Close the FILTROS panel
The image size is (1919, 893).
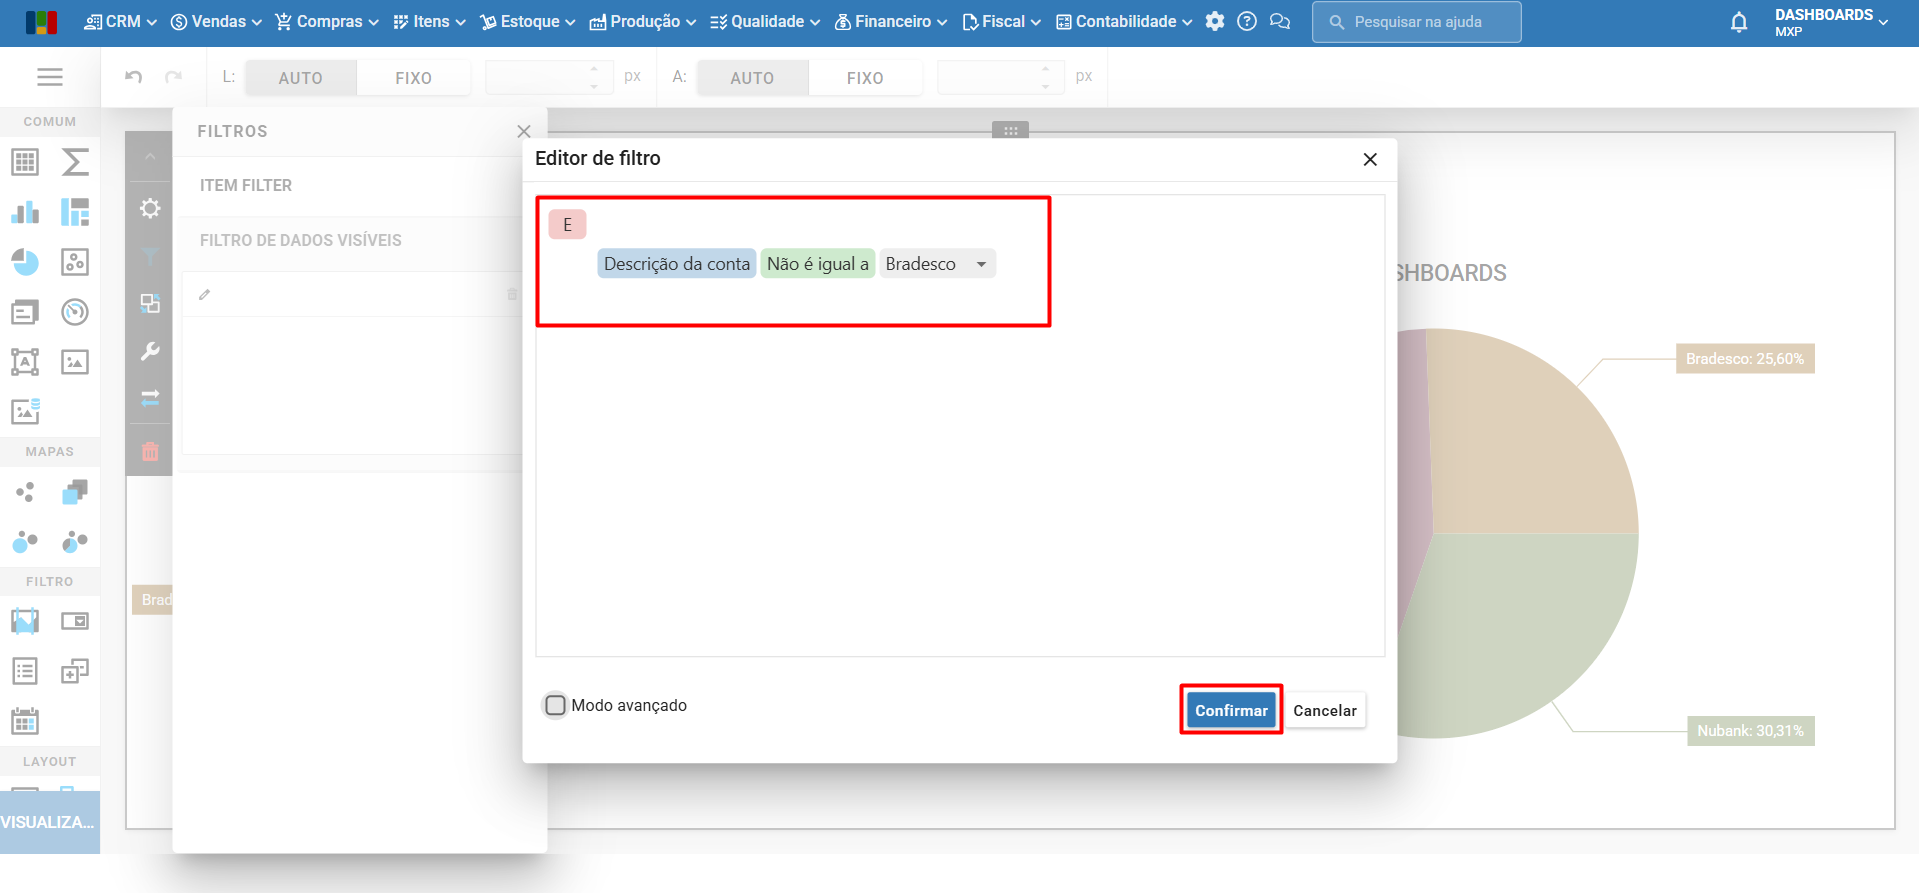pos(524,131)
